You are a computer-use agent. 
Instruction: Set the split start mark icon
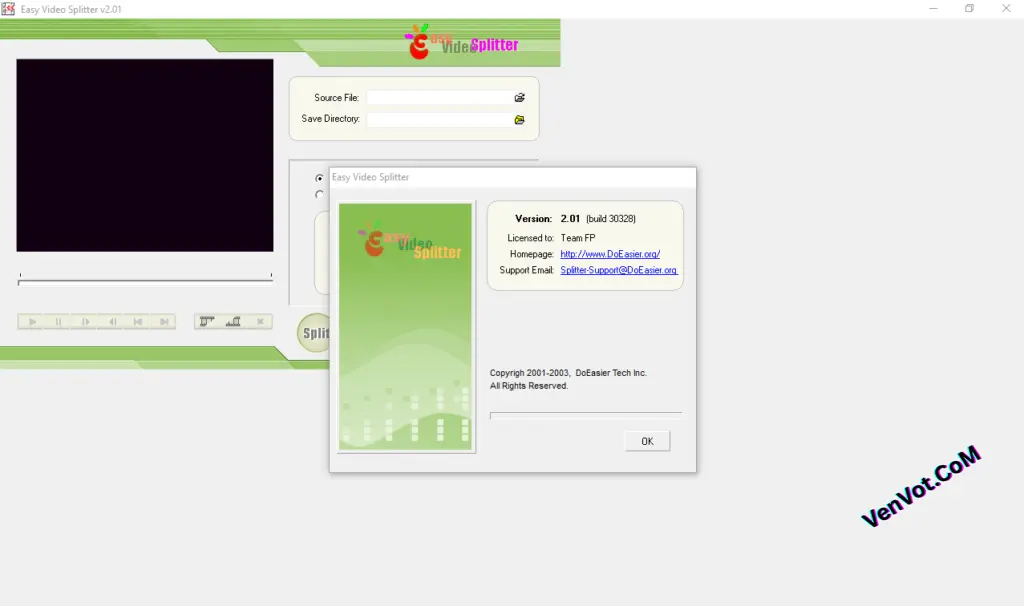pyautogui.click(x=207, y=321)
